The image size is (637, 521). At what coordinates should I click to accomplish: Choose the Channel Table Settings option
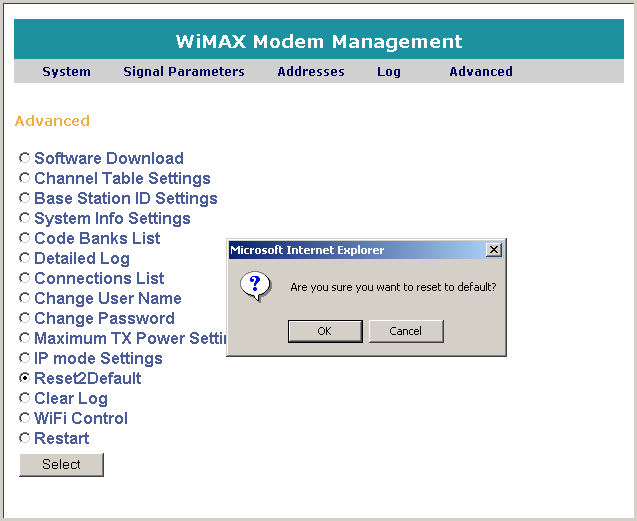25,178
